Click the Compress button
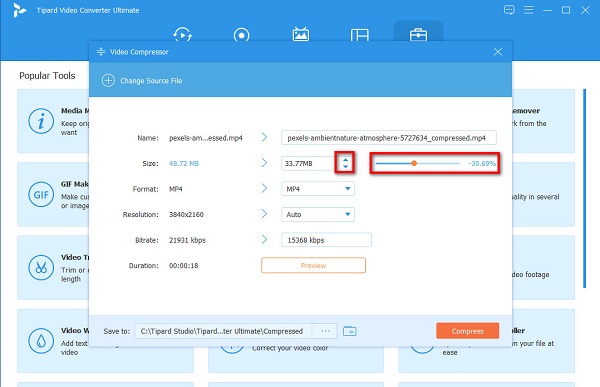This screenshot has height=387, width=600. 468,331
